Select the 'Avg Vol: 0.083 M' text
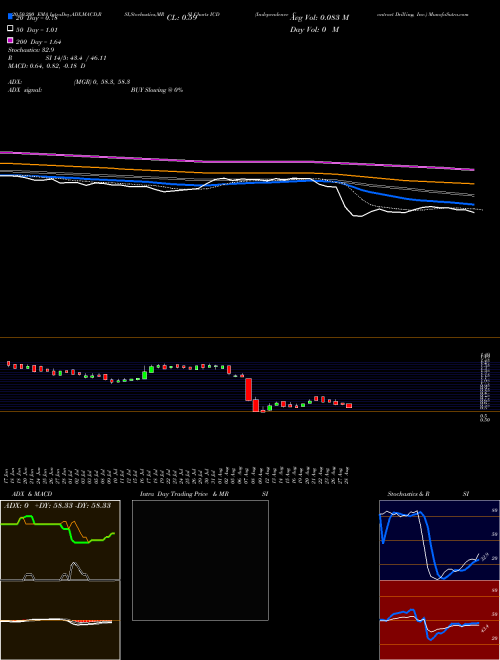500x660 pixels. coord(319,18)
